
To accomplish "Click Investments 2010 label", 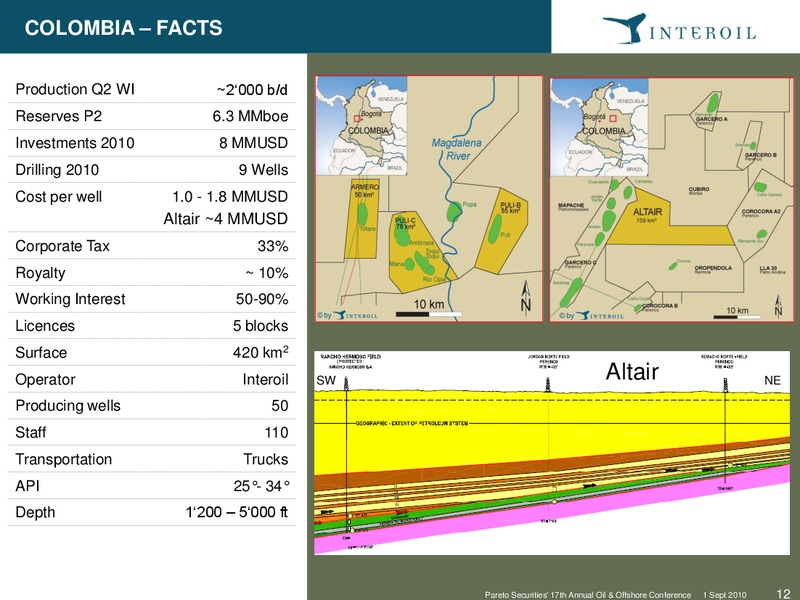I will (x=75, y=143).
